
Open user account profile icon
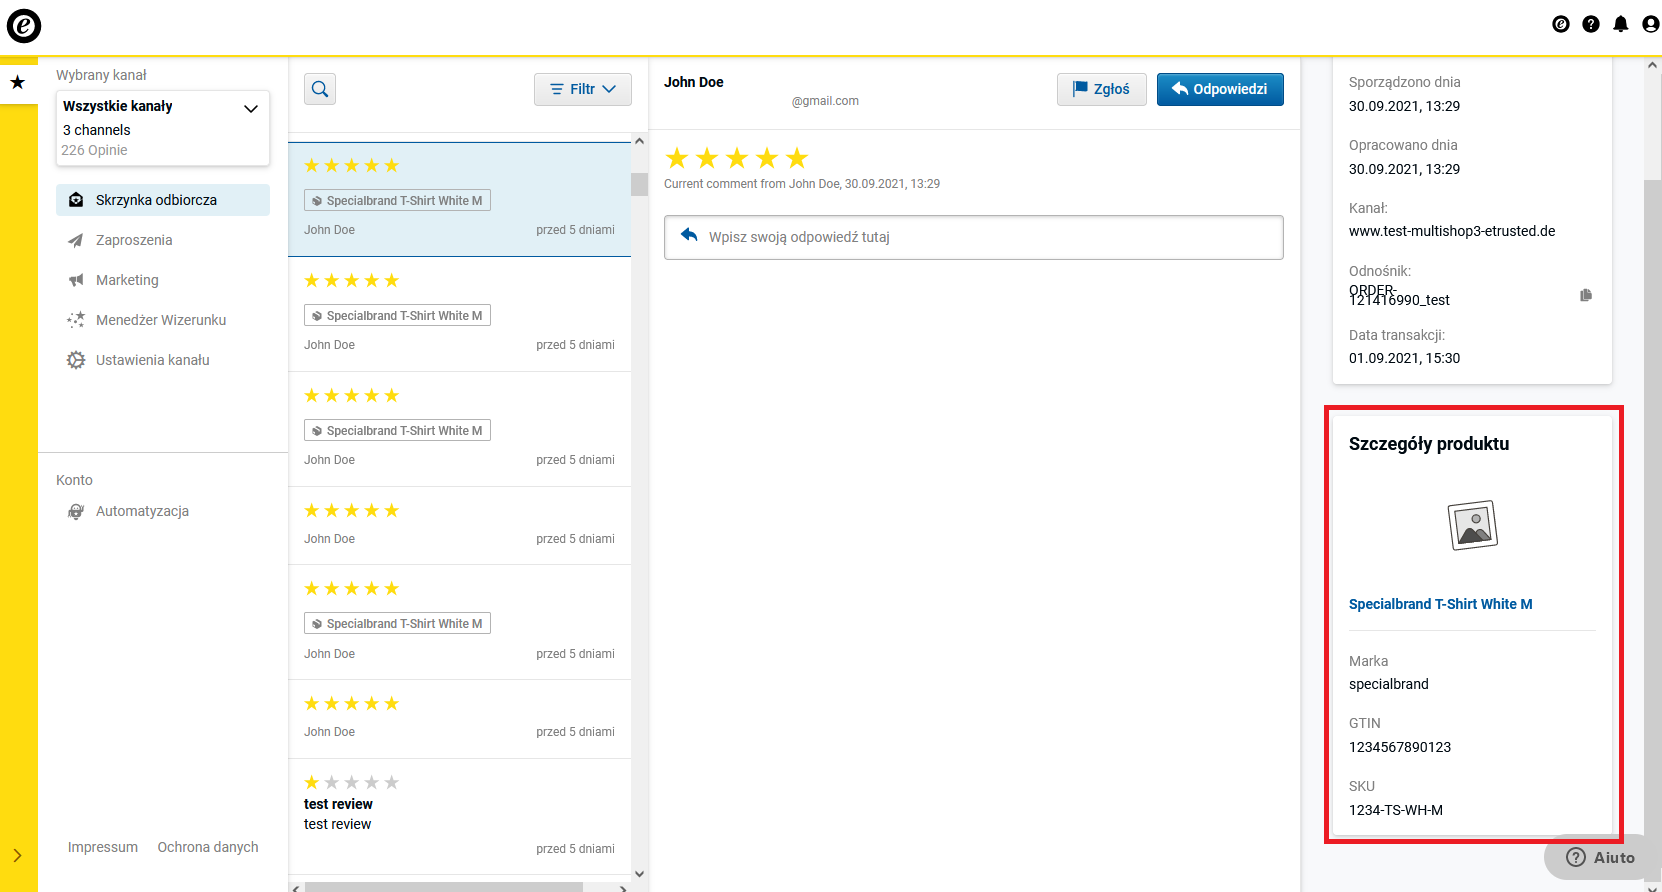pos(1651,24)
